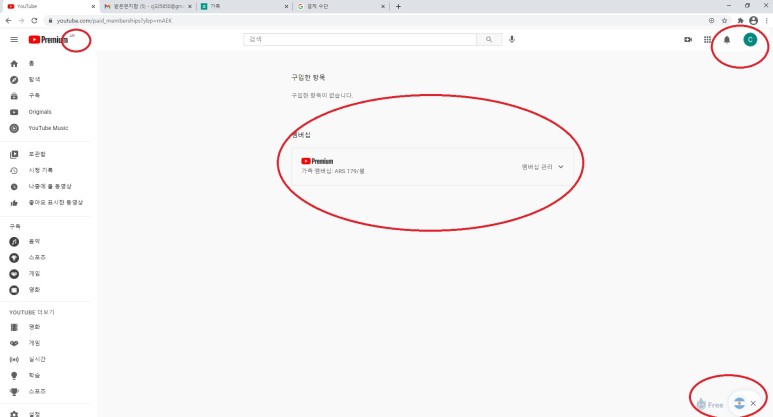Screen dimensions: 773x417
Task: Close the YouTube tab
Action: (93, 6)
